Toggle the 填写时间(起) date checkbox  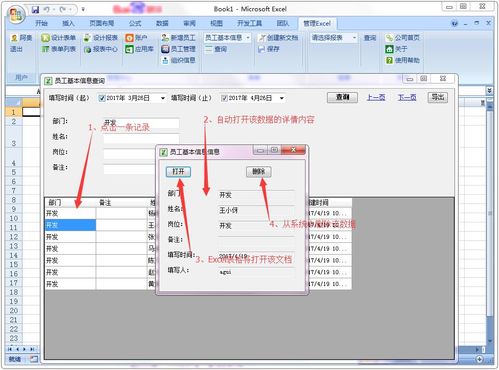coord(102,98)
